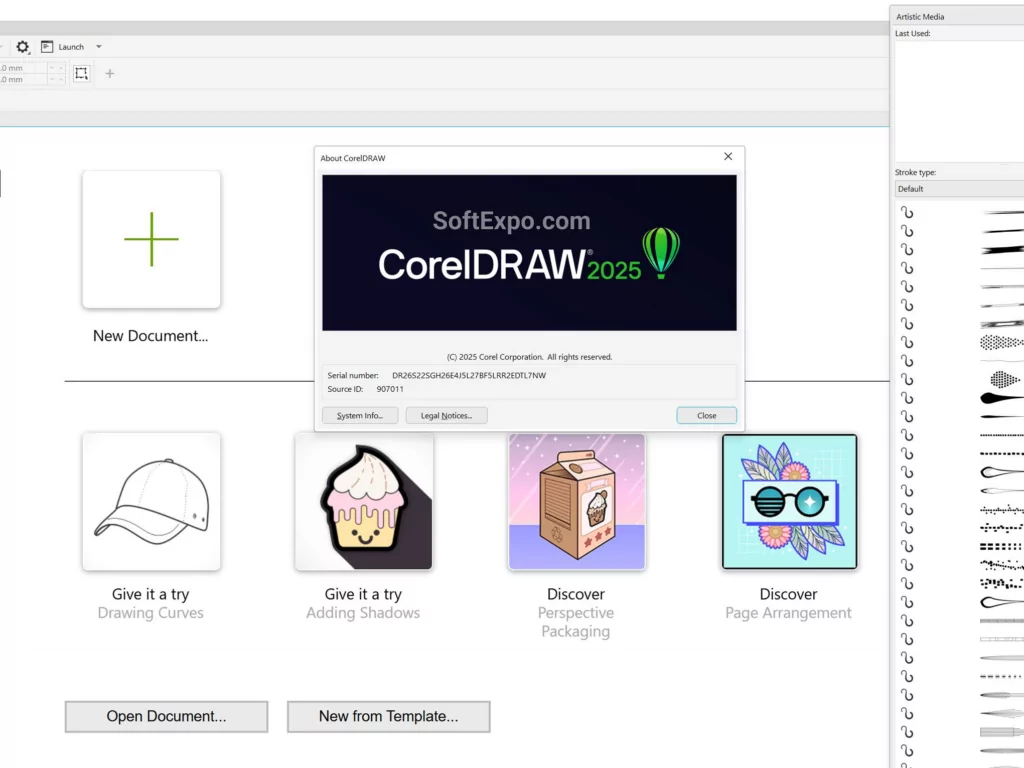
Task: Click the plus icon in the toolbar
Action: point(109,73)
